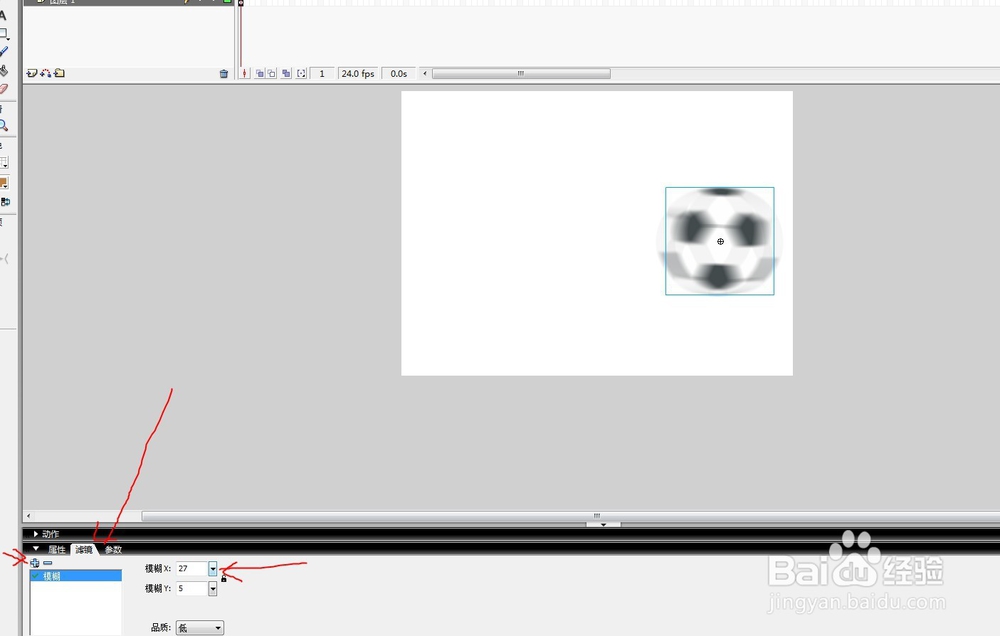The width and height of the screenshot is (1000, 636).
Task: Click stage scroll left arrow
Action: coord(28,515)
